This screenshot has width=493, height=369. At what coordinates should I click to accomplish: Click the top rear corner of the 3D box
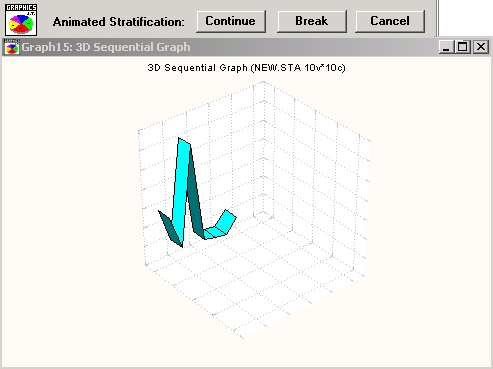[x=264, y=82]
